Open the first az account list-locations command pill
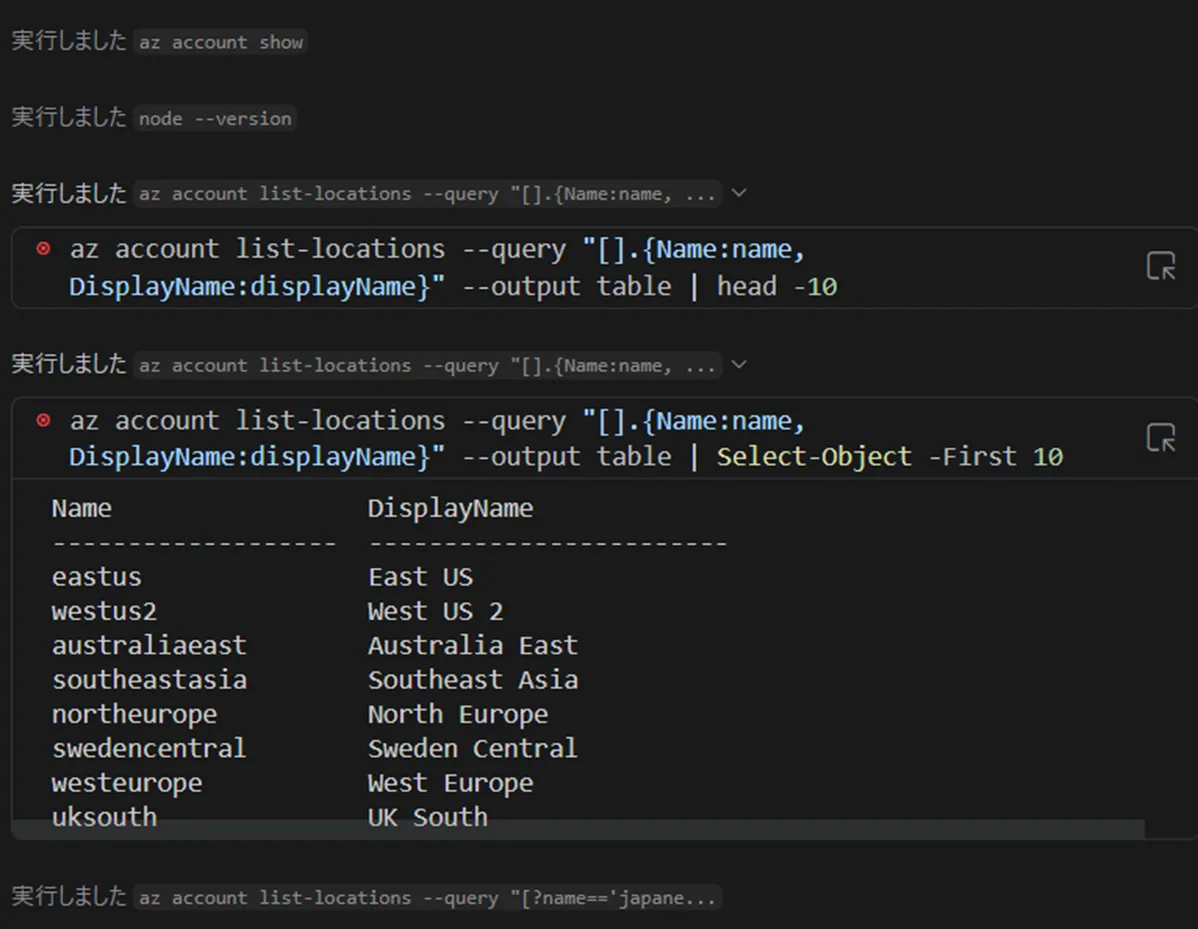Image resolution: width=1198 pixels, height=929 pixels. tap(430, 193)
